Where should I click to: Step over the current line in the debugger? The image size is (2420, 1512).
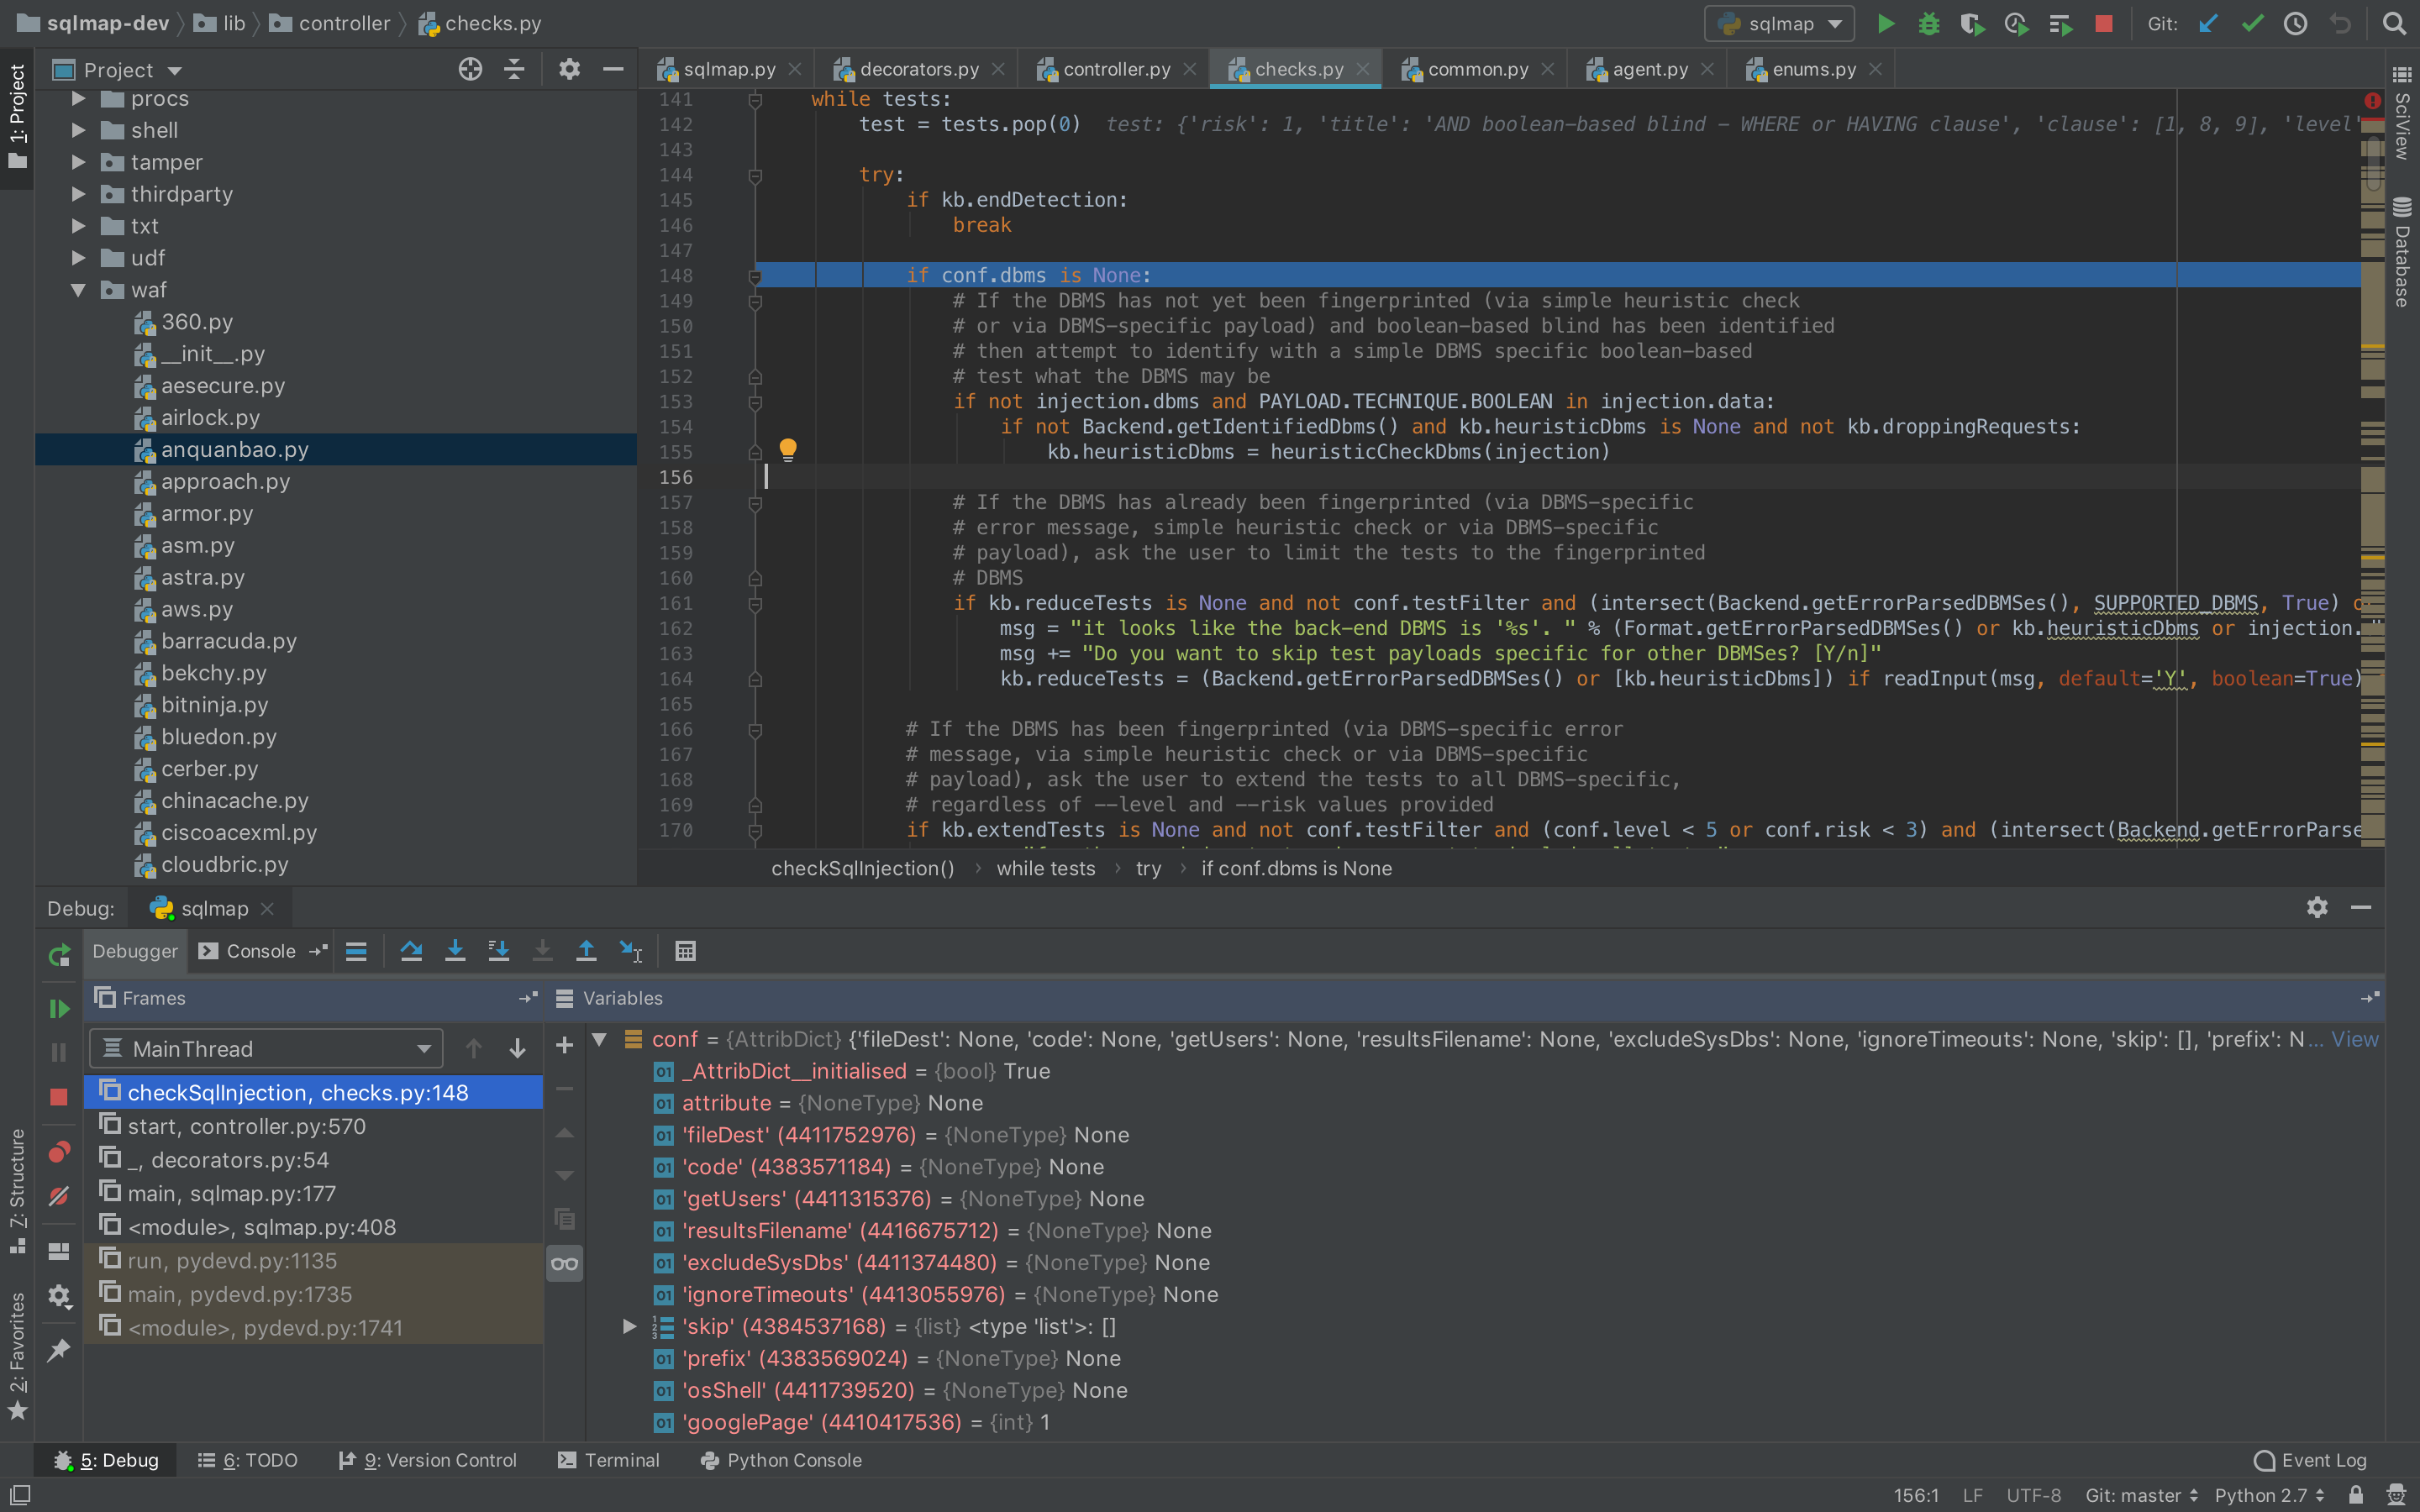coord(411,951)
